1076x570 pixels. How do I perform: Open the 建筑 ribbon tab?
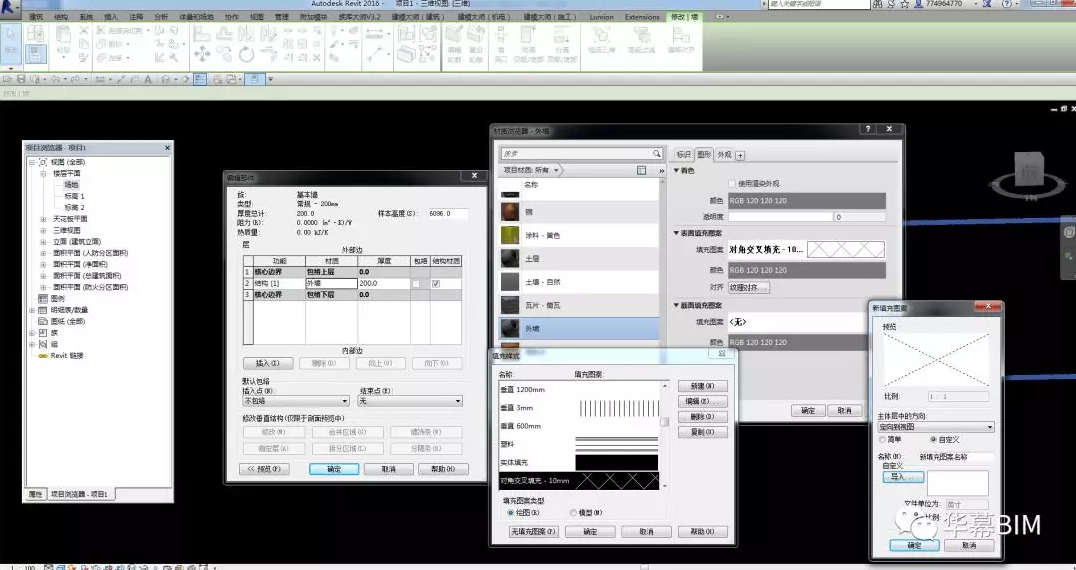click(36, 17)
